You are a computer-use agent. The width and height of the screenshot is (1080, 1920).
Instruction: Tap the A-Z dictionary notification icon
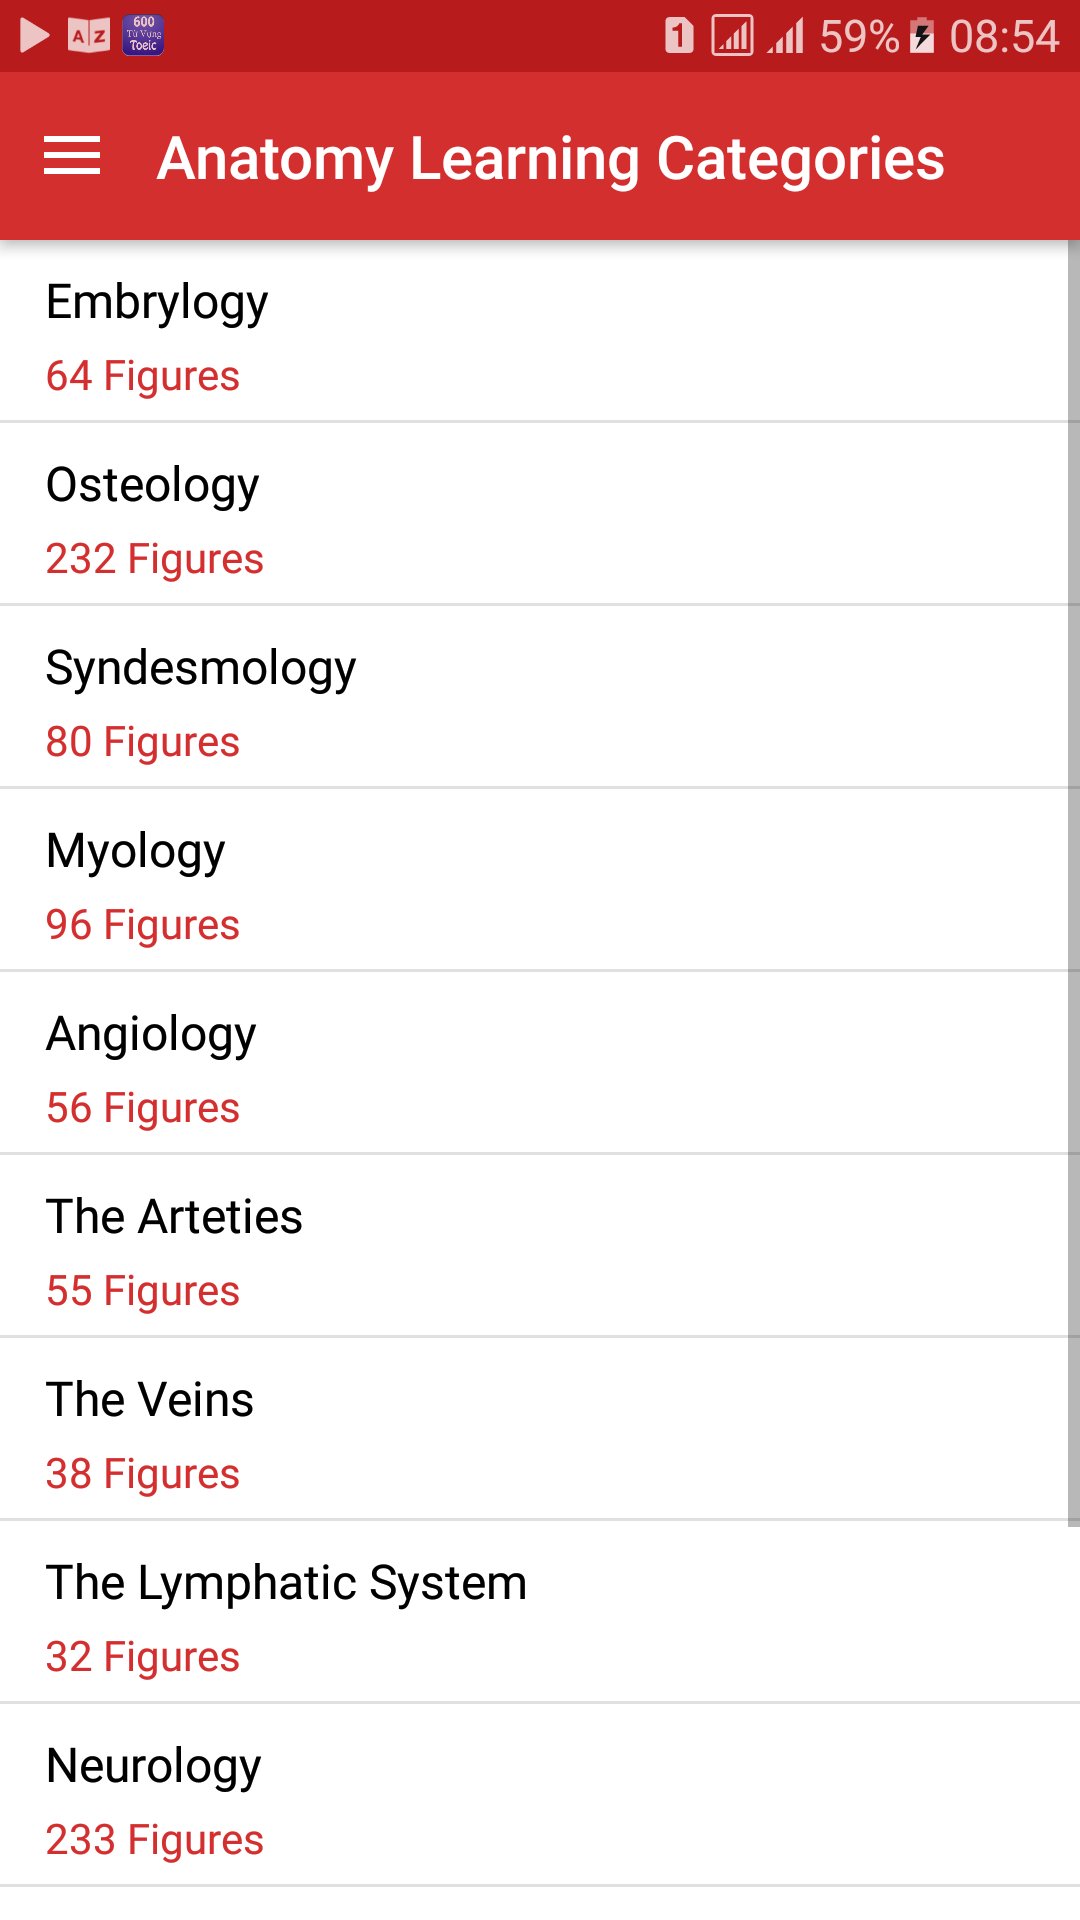click(89, 36)
